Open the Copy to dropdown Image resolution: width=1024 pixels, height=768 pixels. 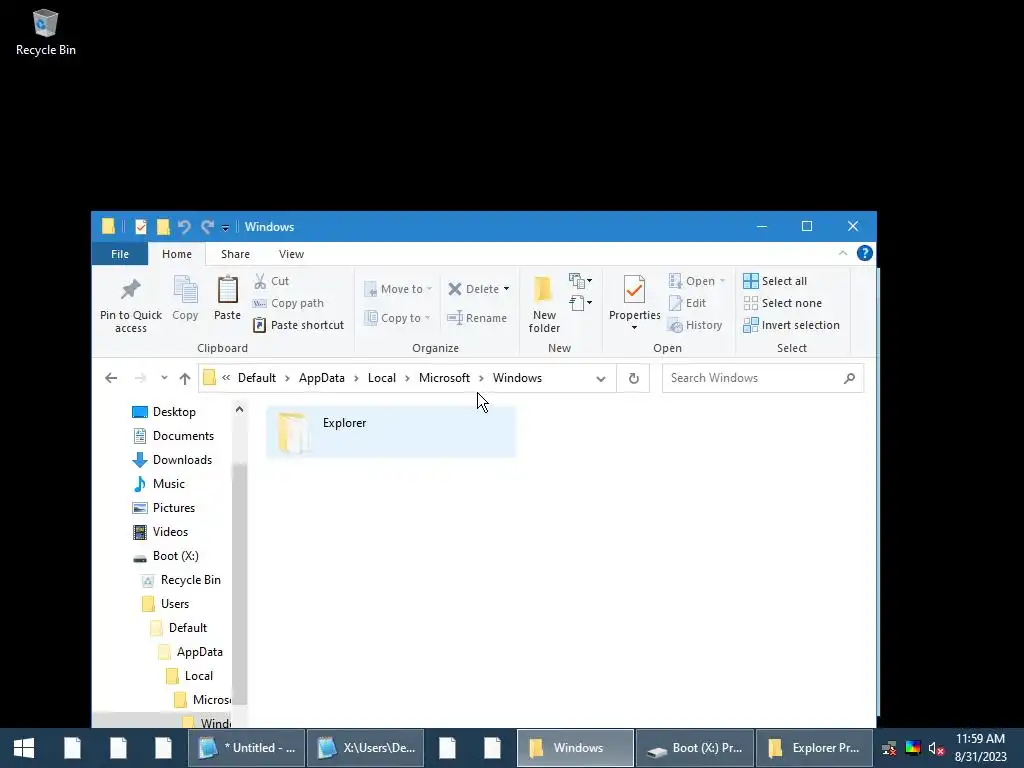(397, 318)
